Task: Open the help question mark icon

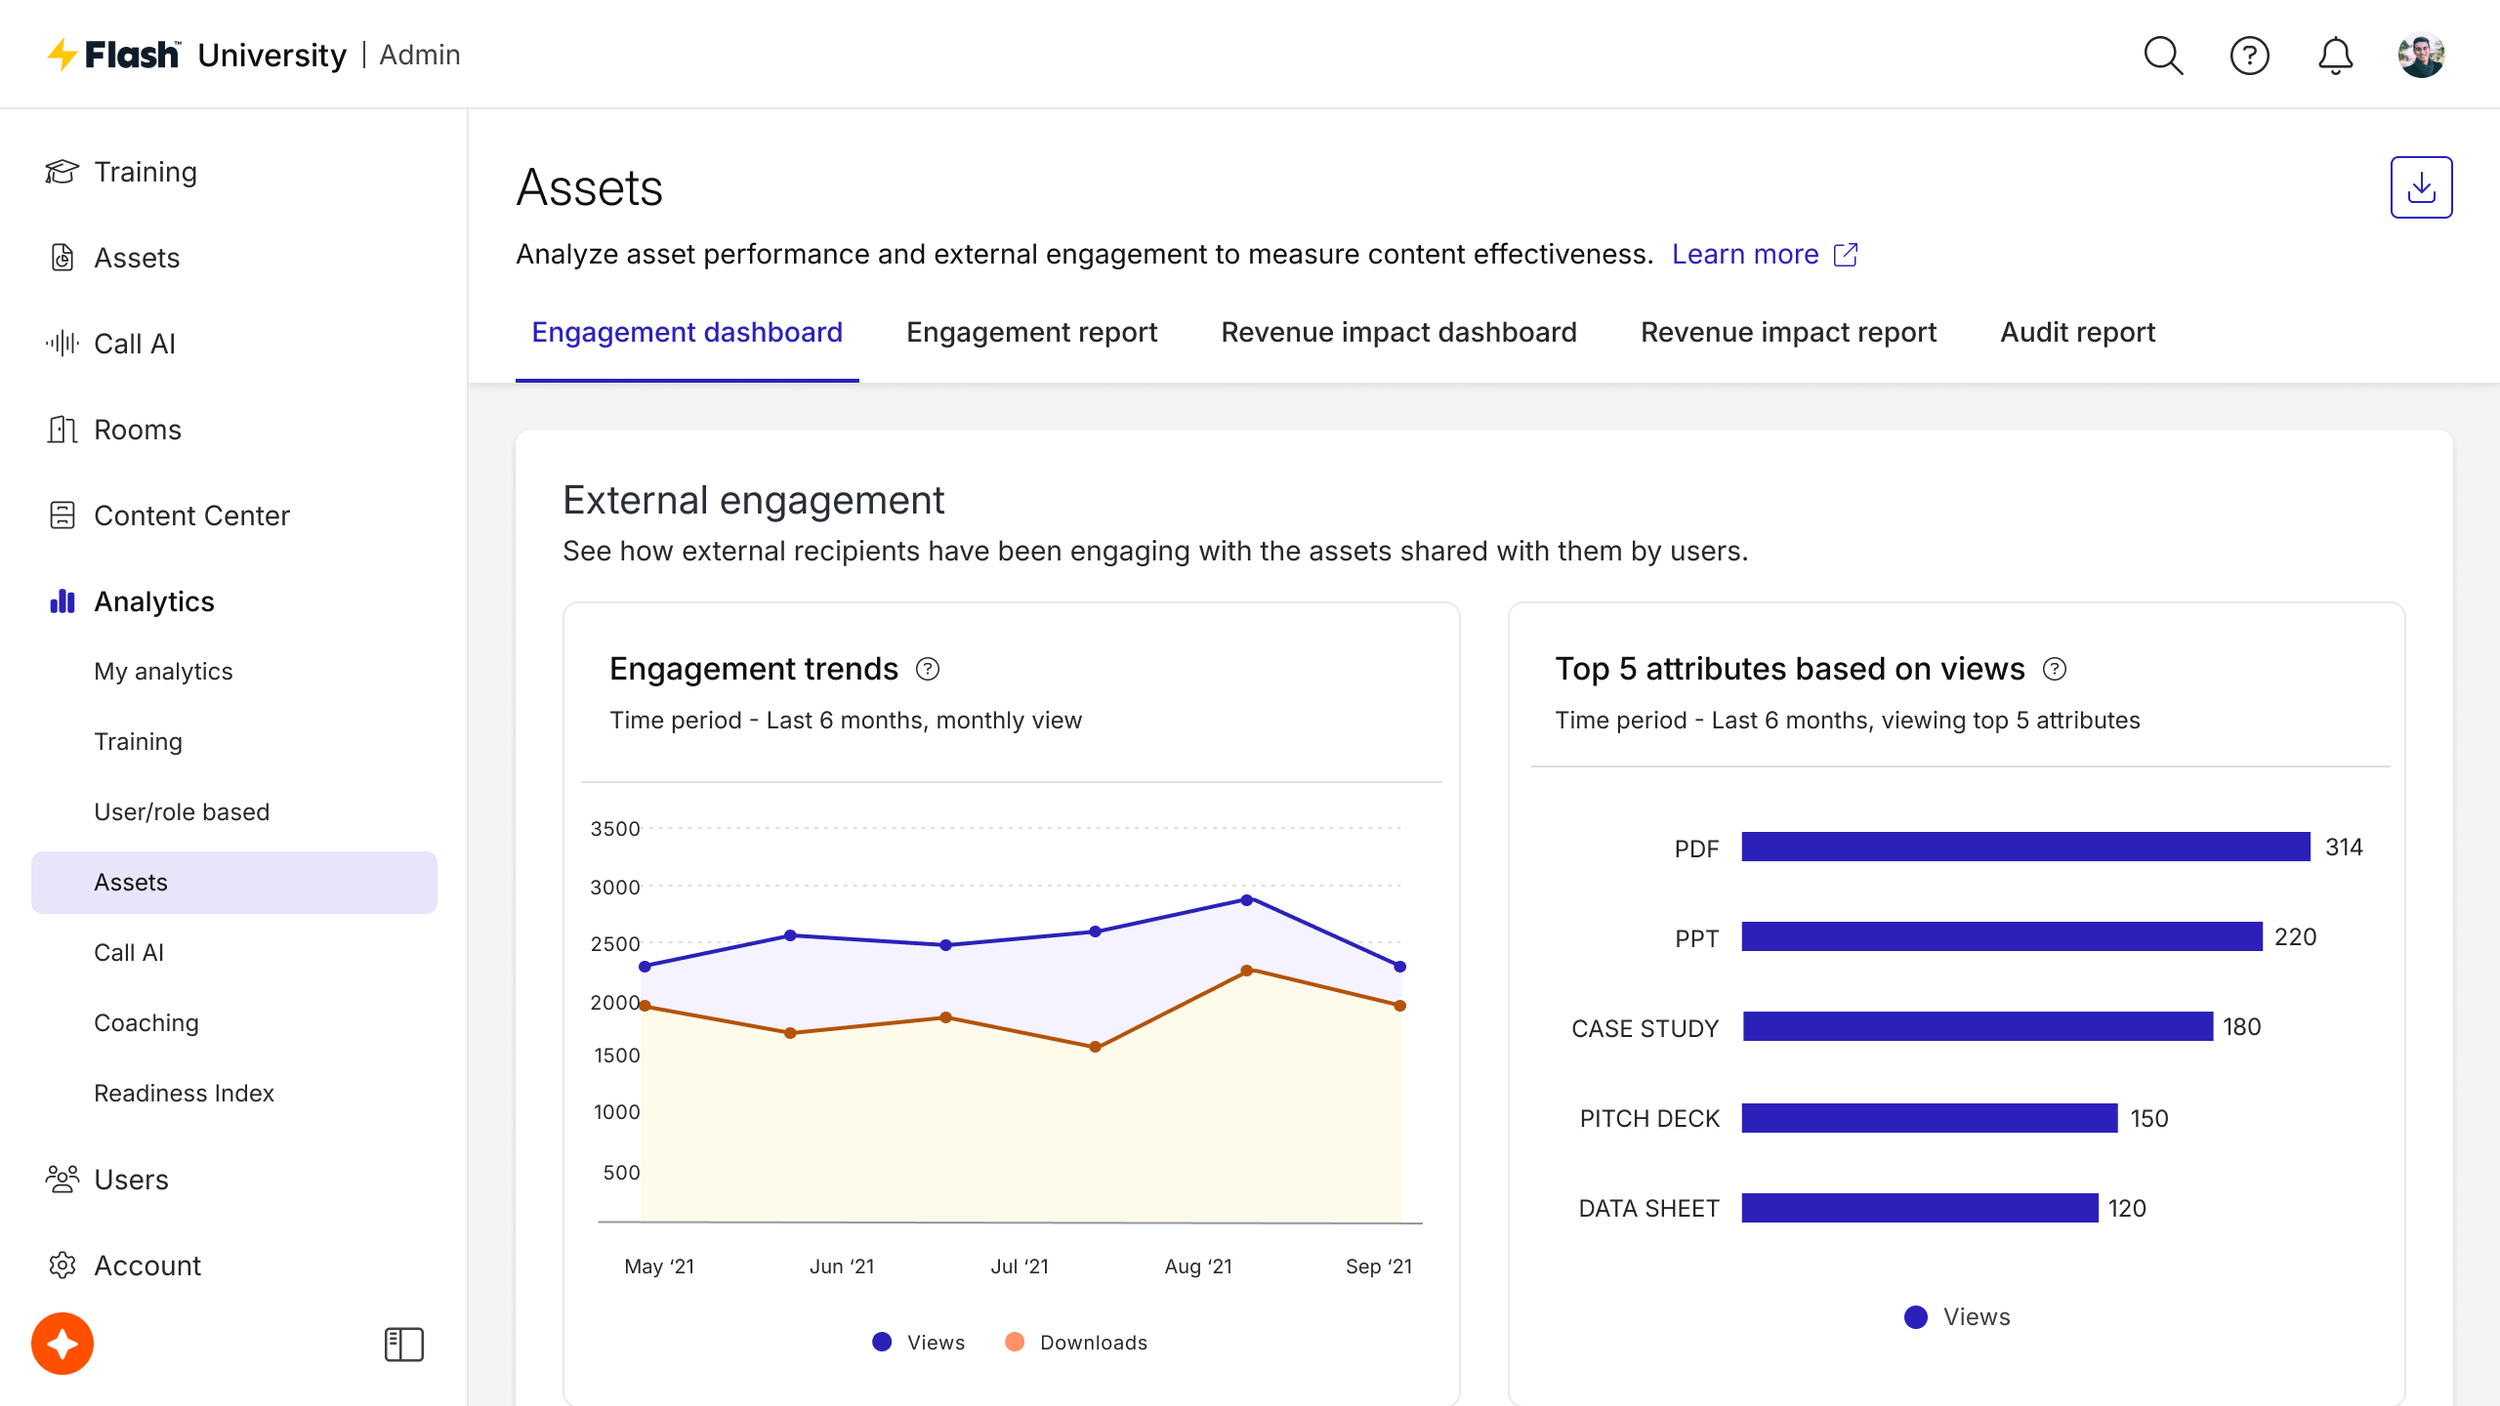Action: [x=2249, y=55]
